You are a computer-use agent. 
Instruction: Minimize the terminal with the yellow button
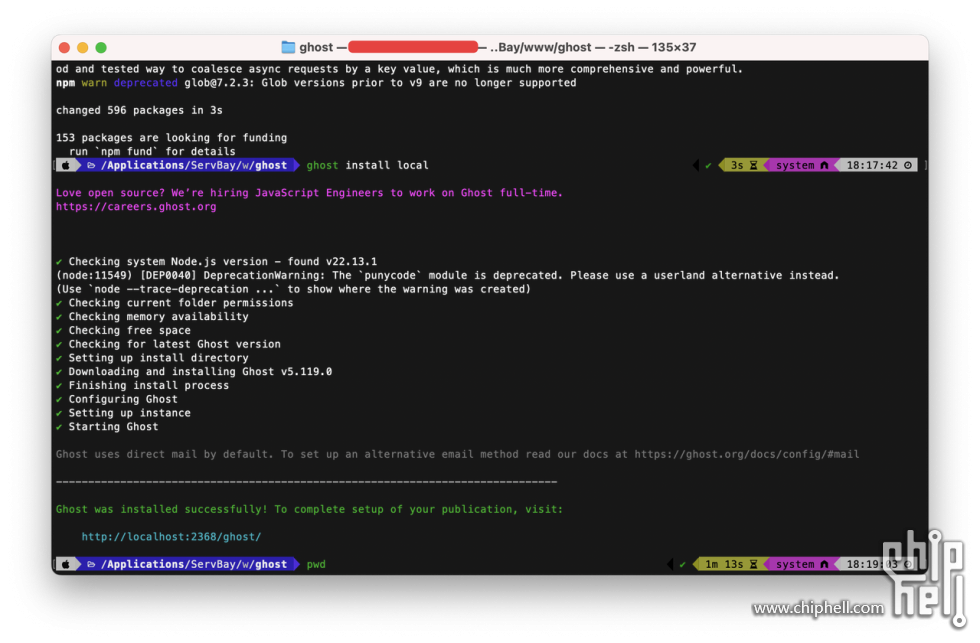point(82,47)
